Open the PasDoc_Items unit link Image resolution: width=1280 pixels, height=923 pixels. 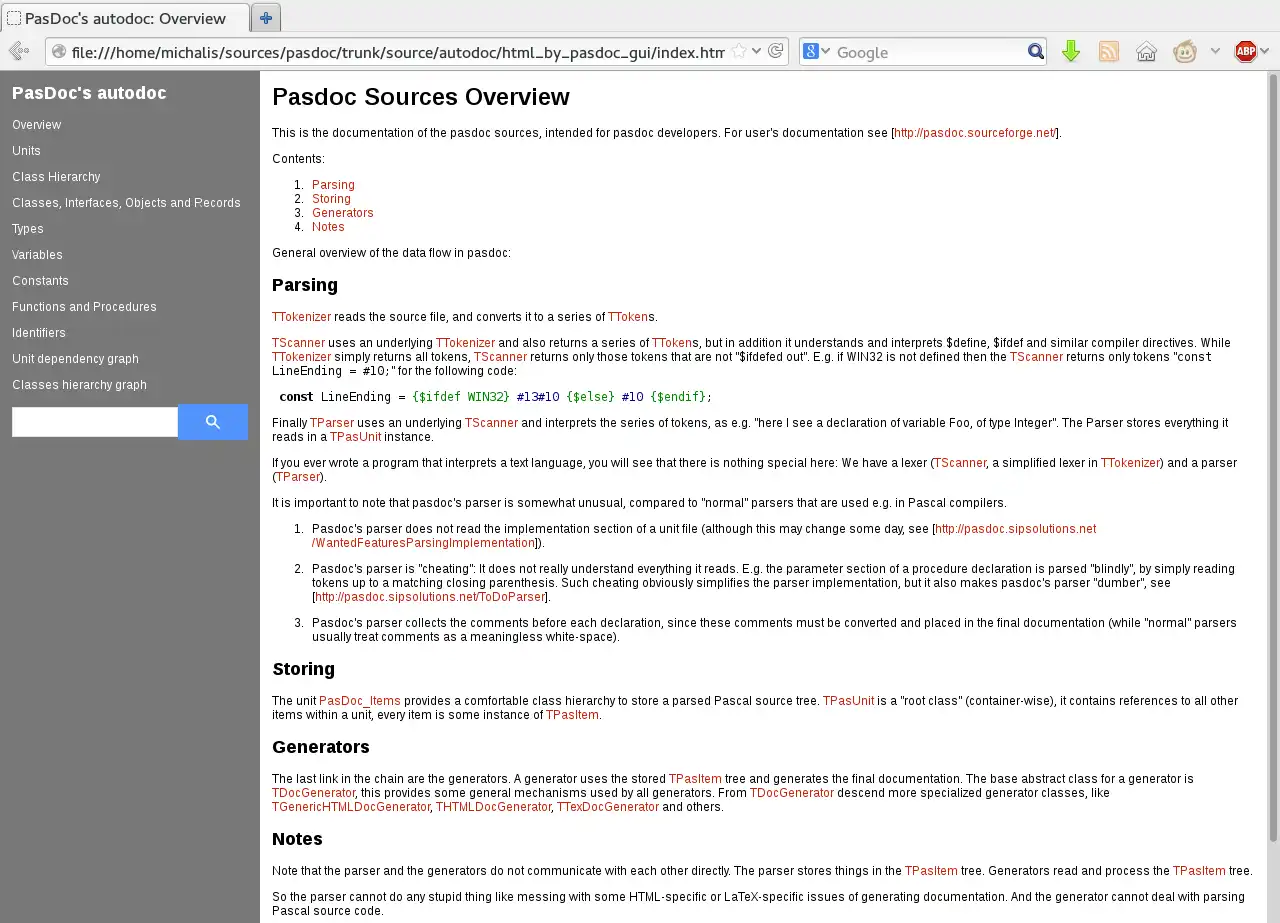(360, 701)
